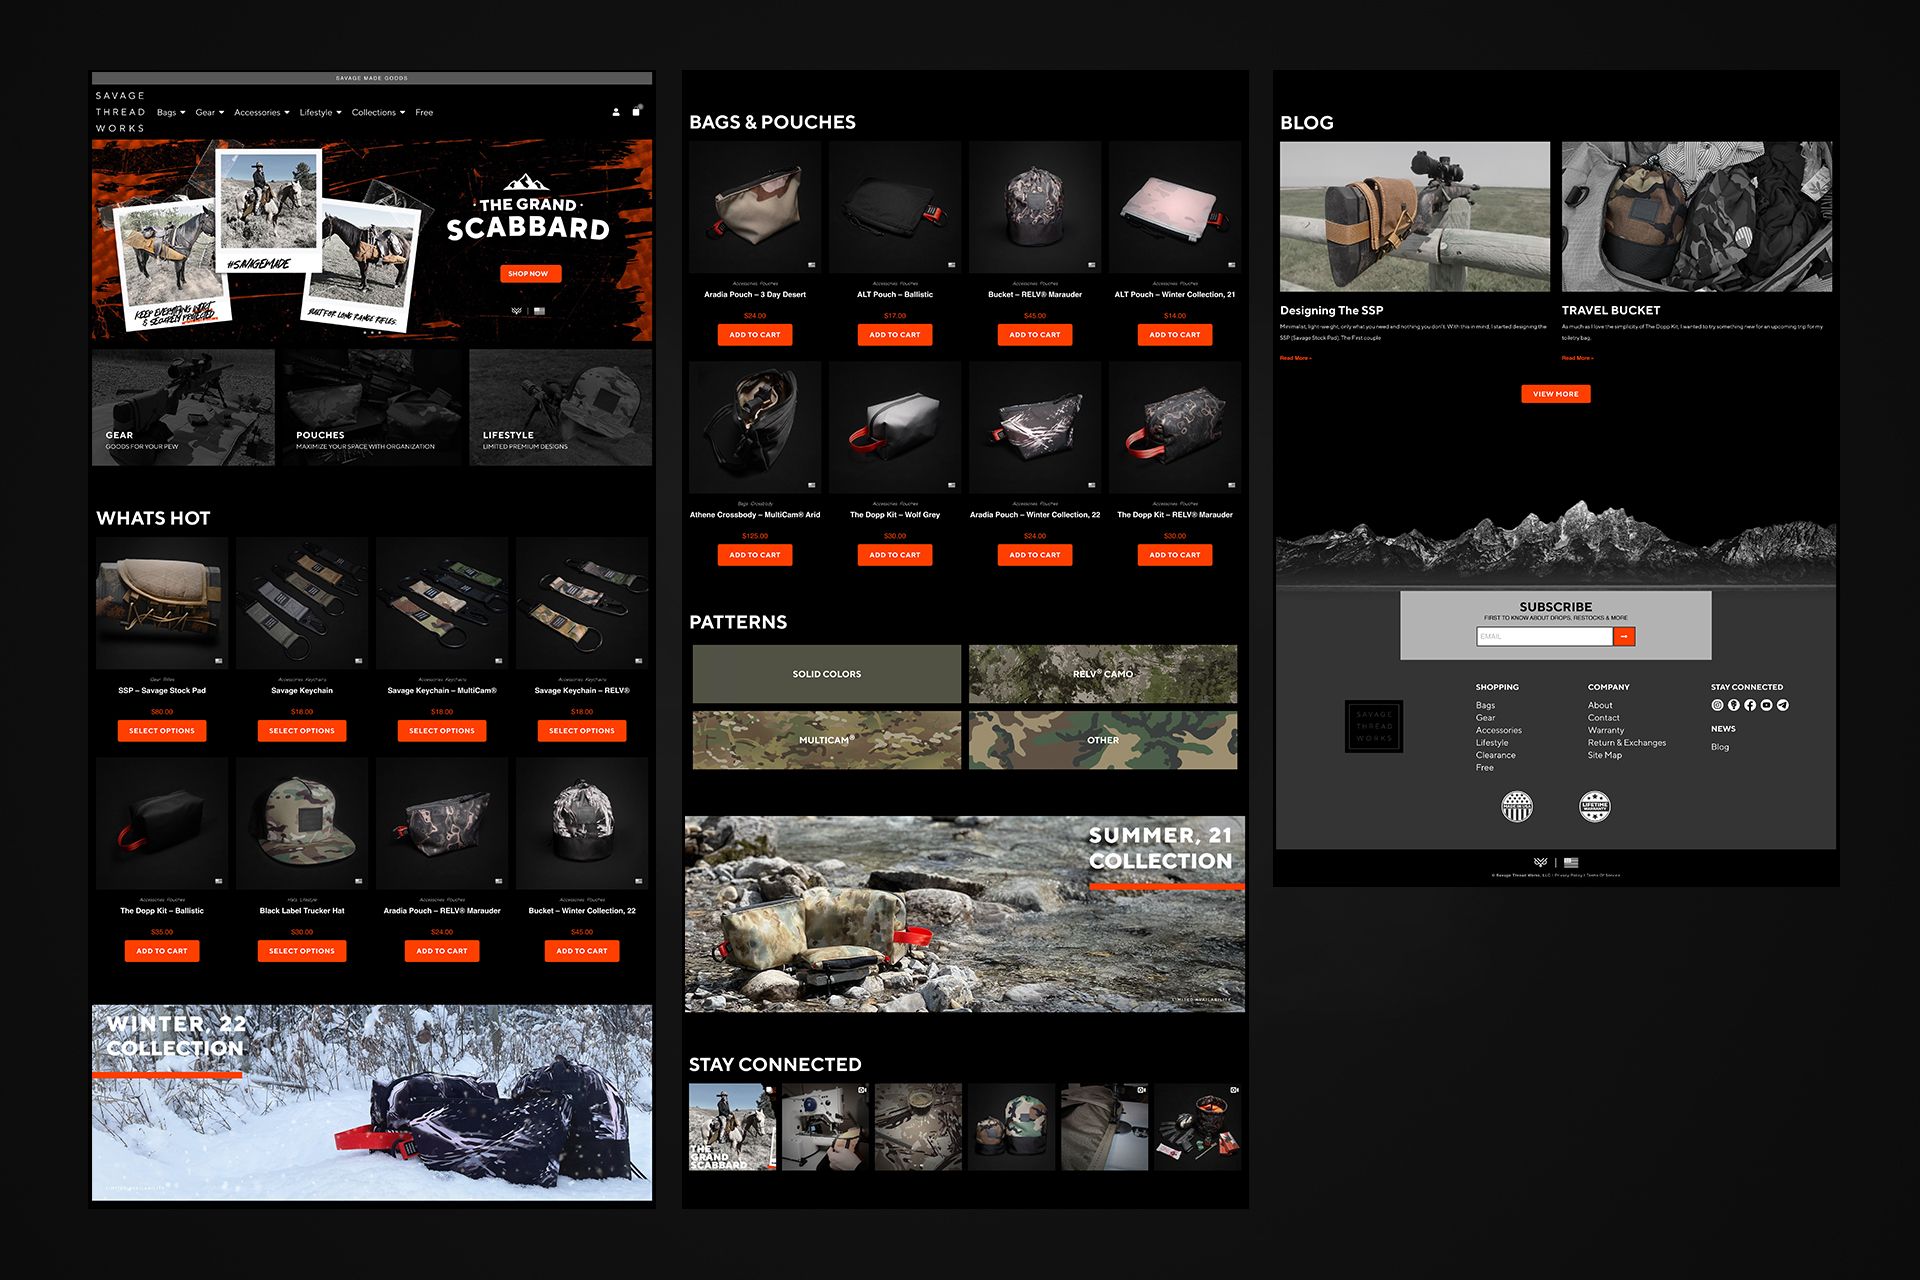This screenshot has width=1920, height=1280.
Task: Add Athene Crossbody MultiCam Arid to cart
Action: coord(755,555)
